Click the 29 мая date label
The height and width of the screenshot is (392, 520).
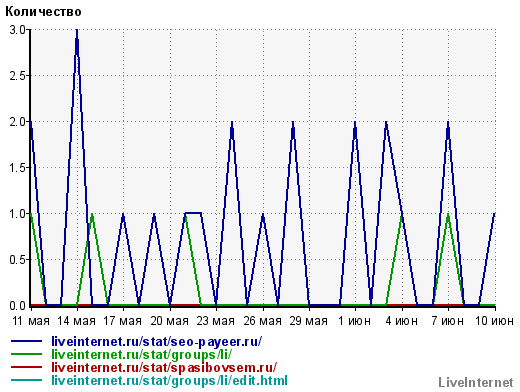click(x=308, y=321)
